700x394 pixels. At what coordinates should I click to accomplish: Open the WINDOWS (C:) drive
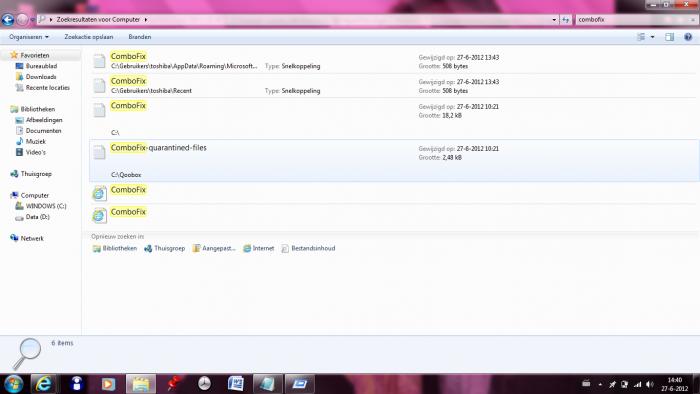point(46,206)
